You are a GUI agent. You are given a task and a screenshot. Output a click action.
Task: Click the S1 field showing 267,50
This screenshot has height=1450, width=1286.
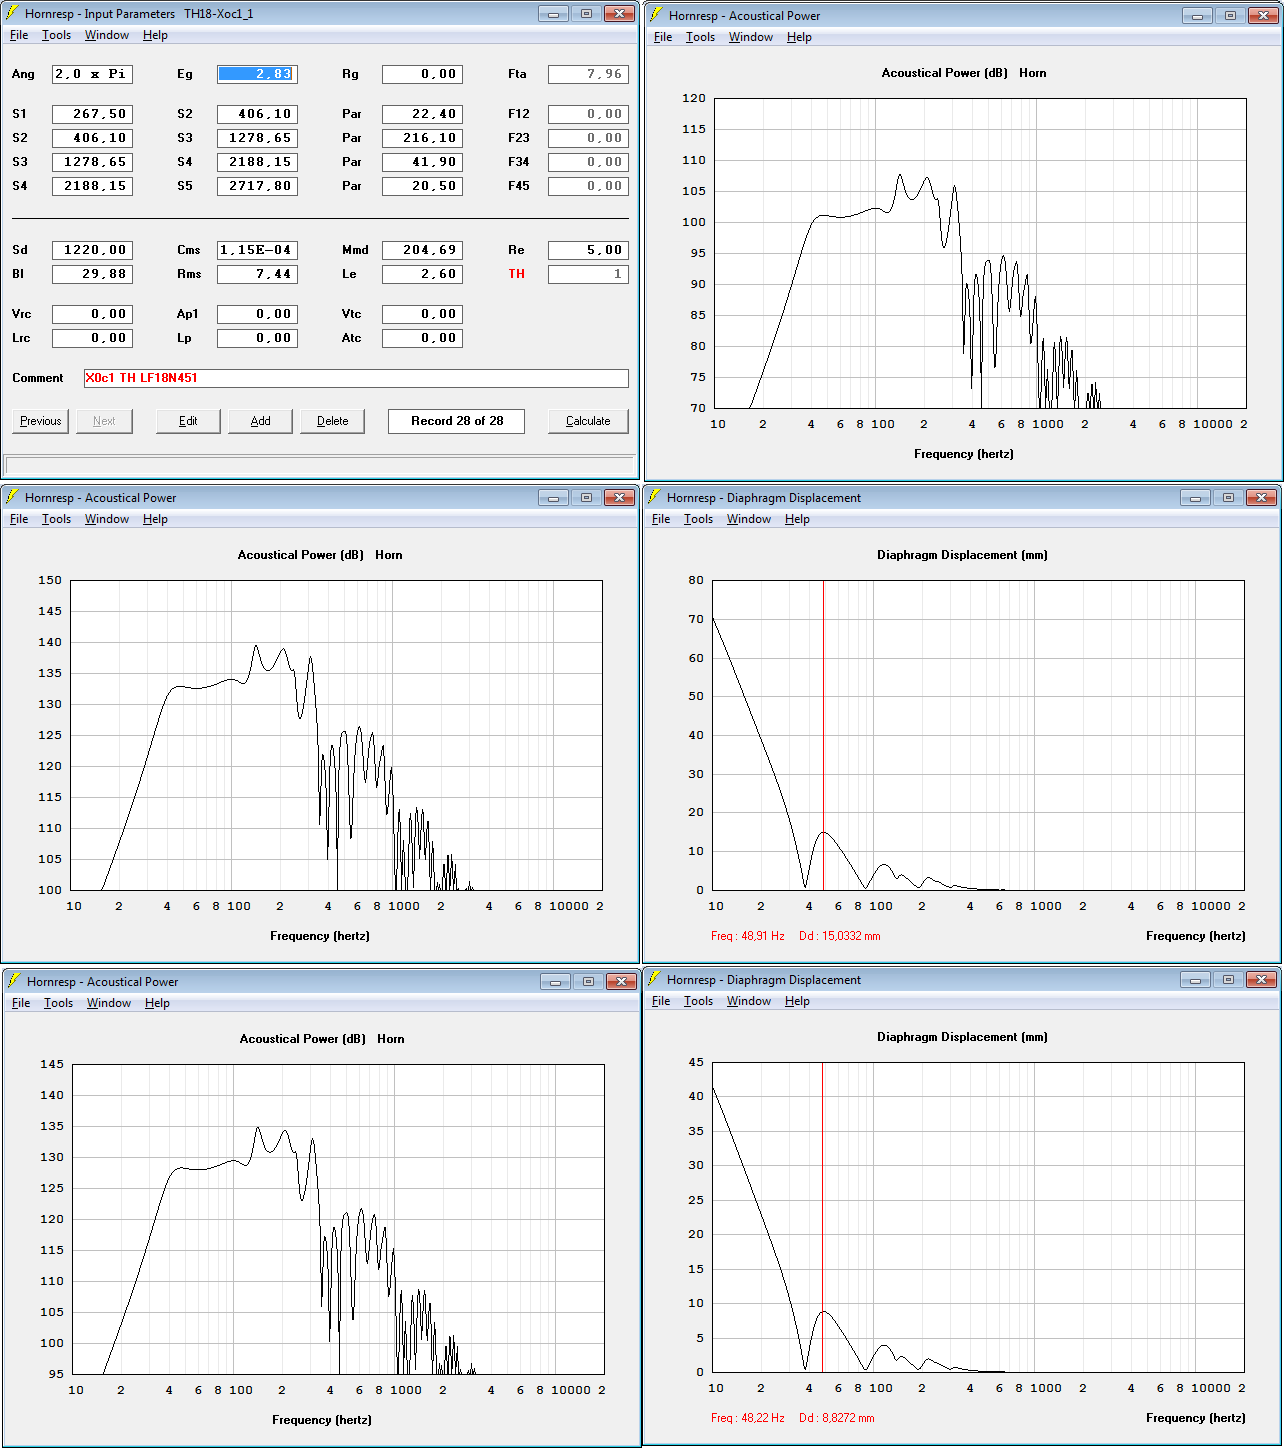[x=92, y=114]
